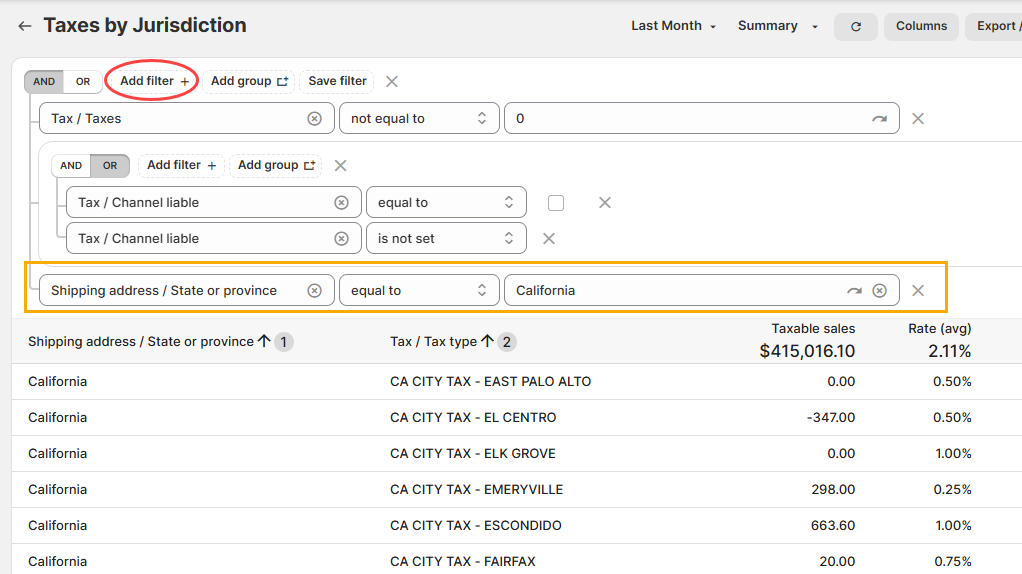Set nested group logic to AND
This screenshot has width=1022, height=574.
pos(71,166)
